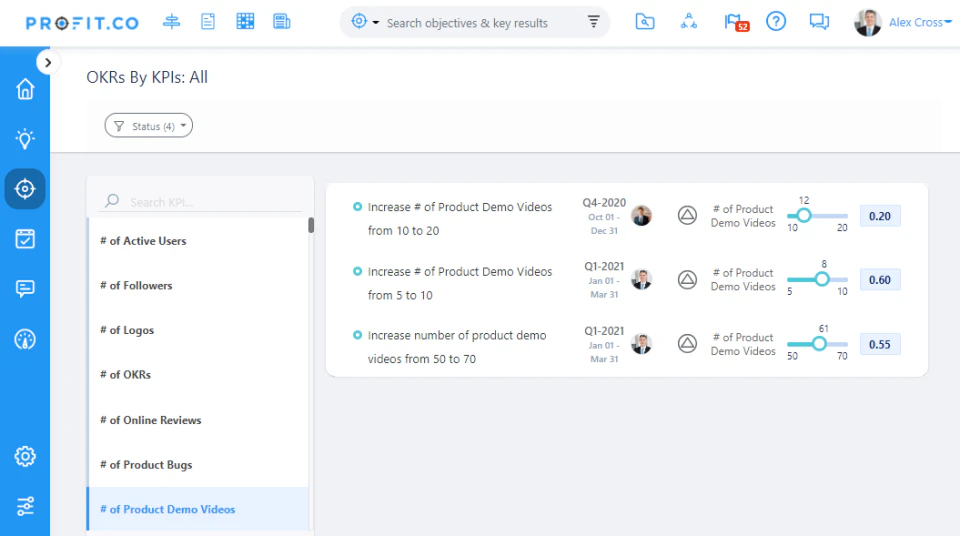
Task: Select the OKR target sidebar icon
Action: (x=25, y=189)
